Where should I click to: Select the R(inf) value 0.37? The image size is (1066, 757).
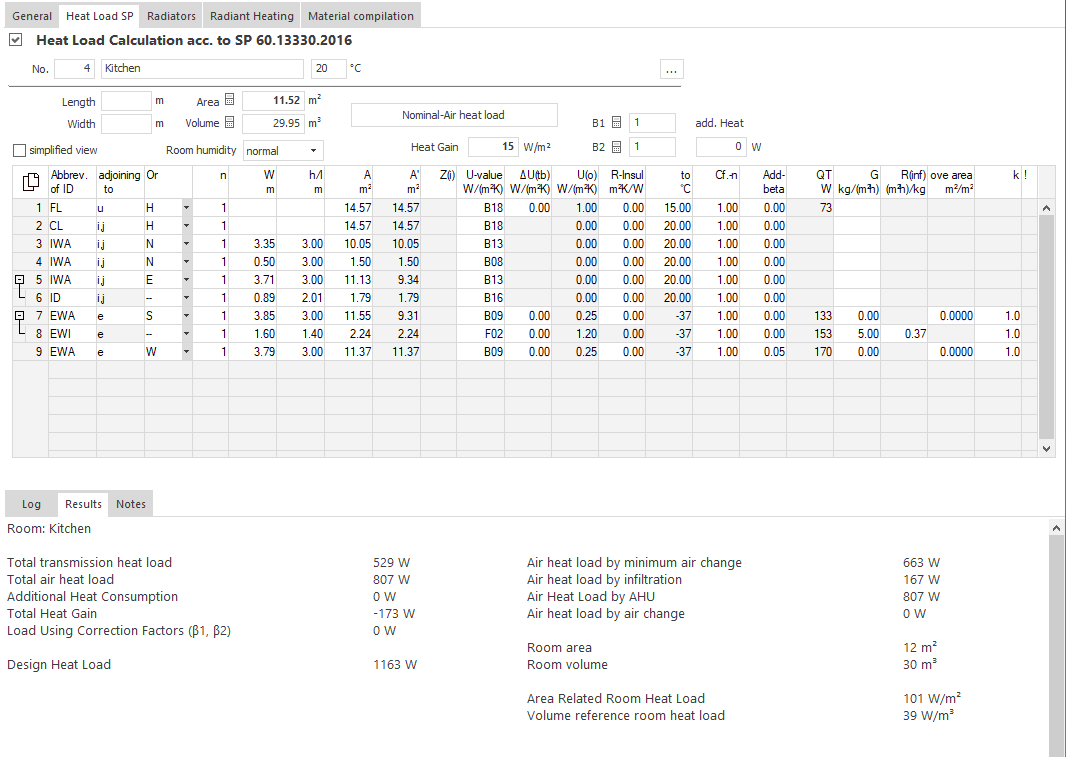[904, 334]
